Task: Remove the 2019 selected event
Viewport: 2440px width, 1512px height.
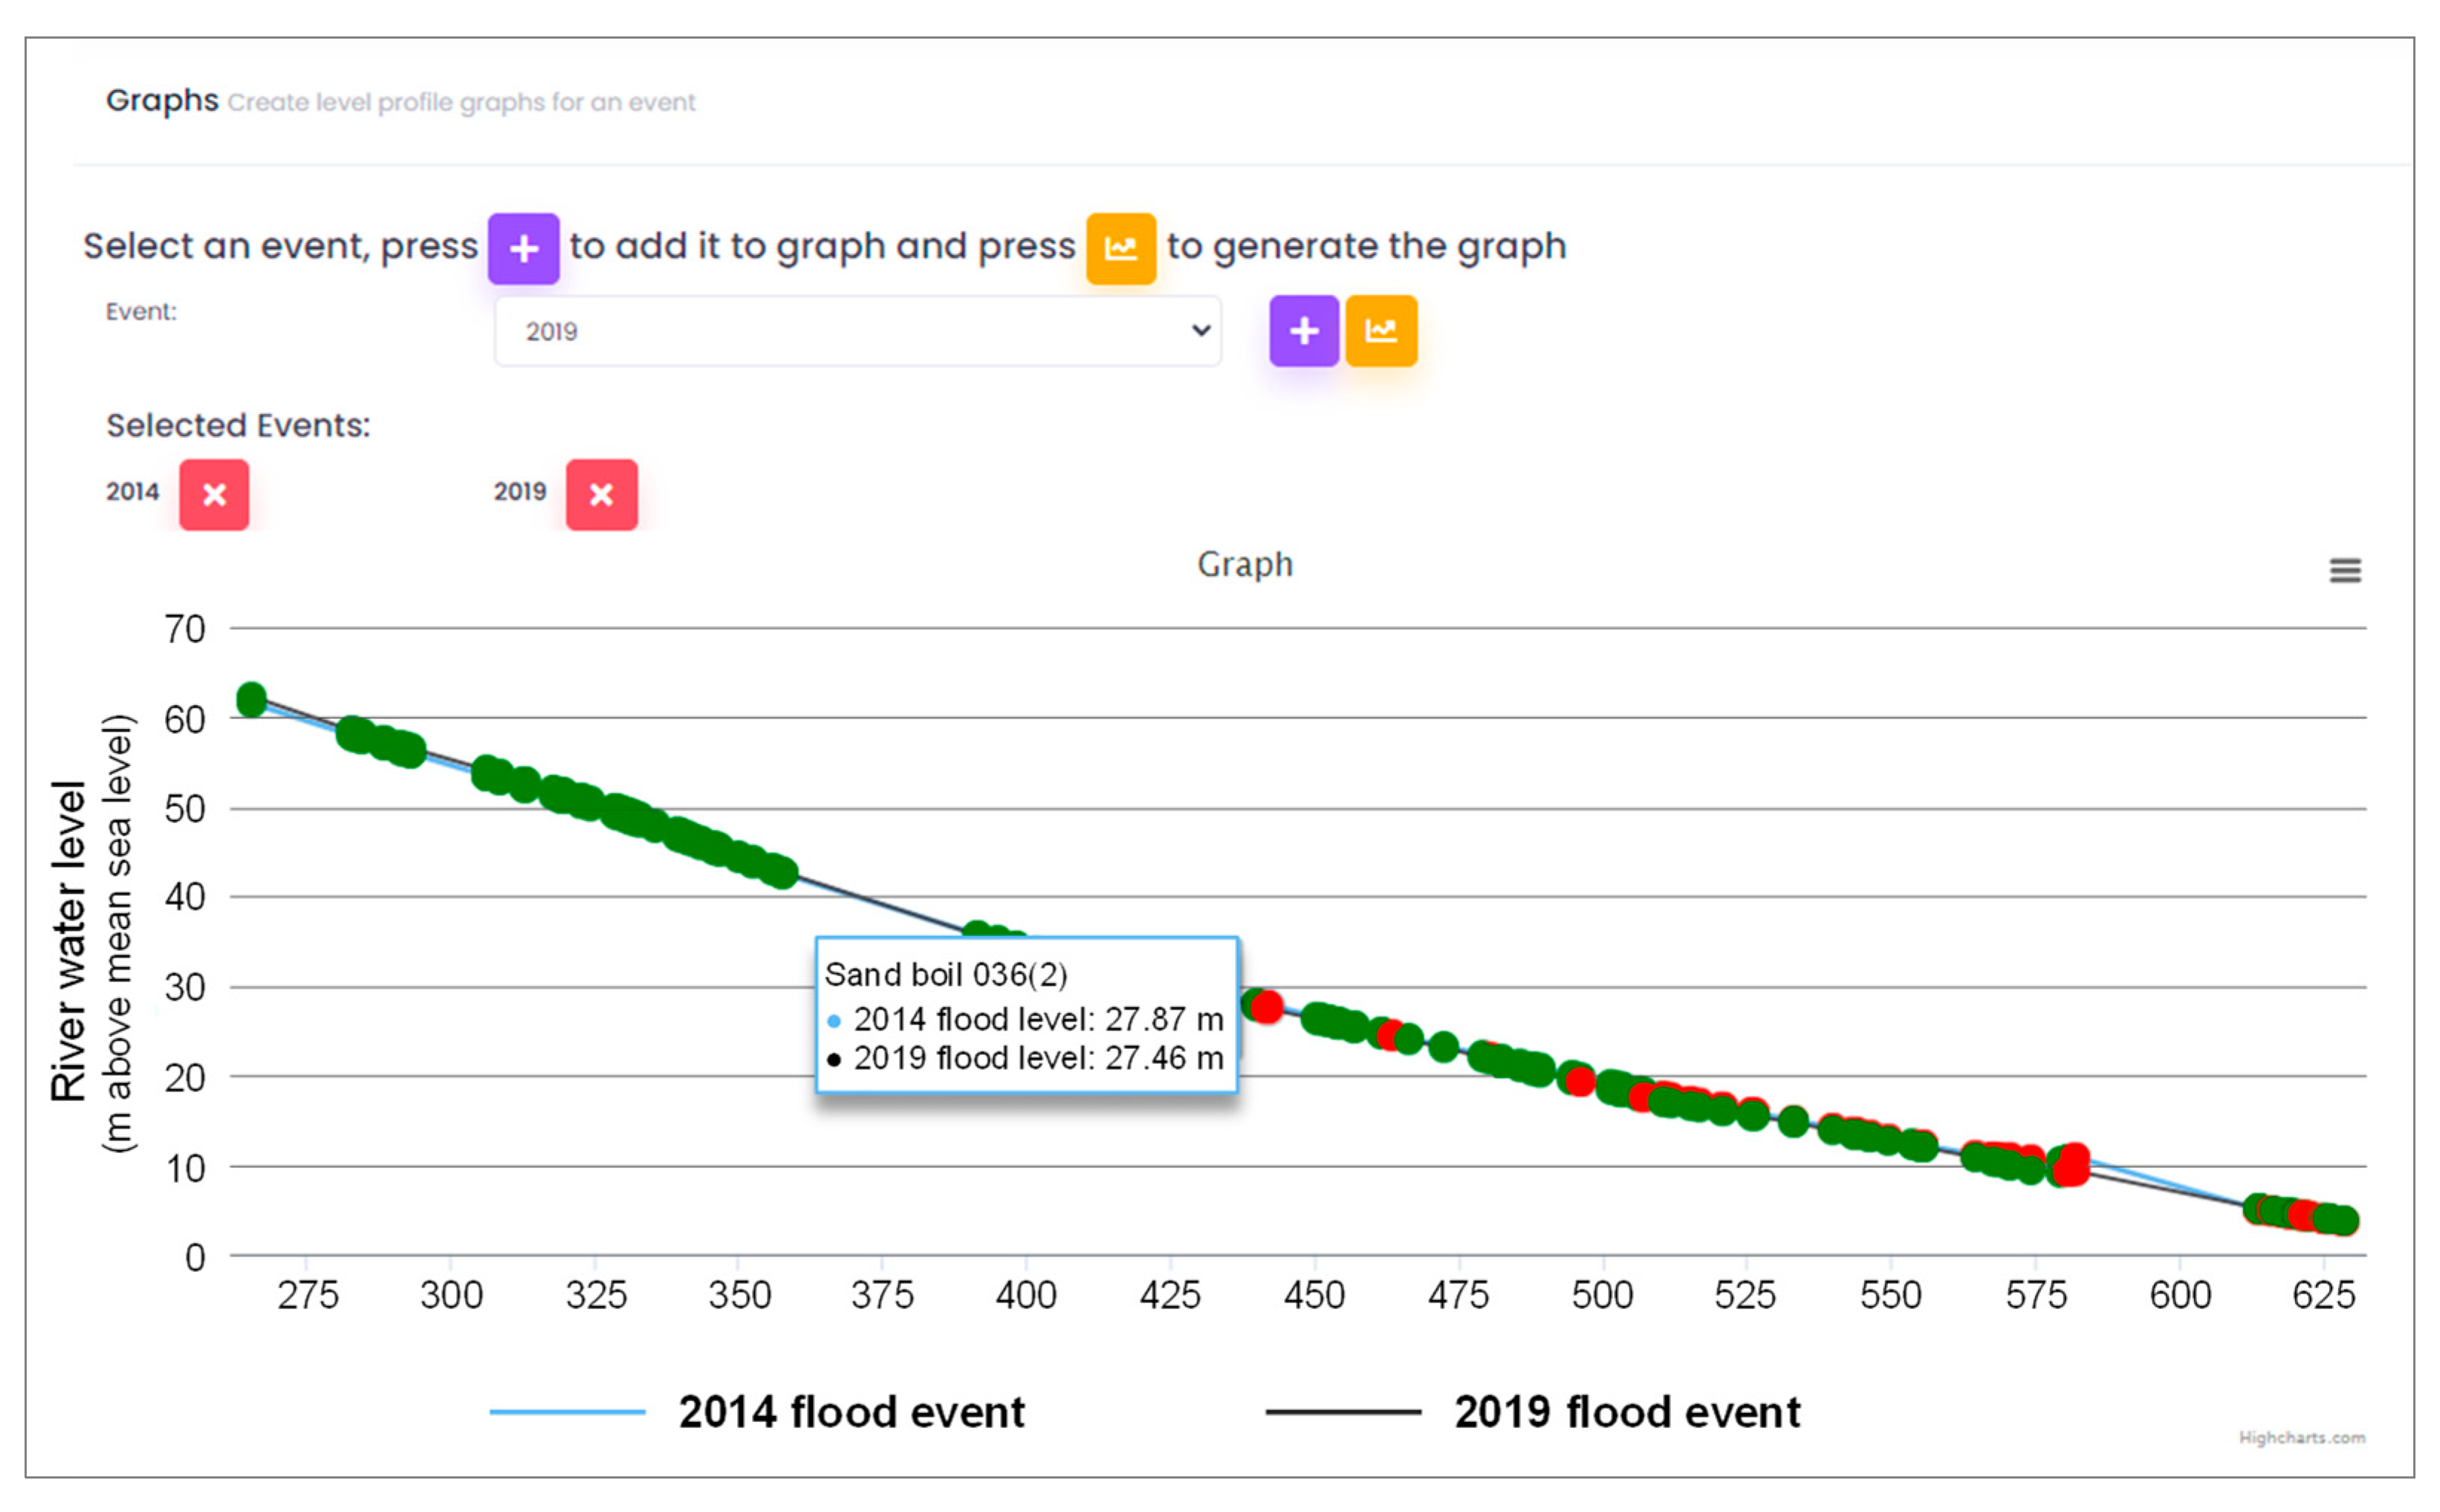Action: point(601,494)
